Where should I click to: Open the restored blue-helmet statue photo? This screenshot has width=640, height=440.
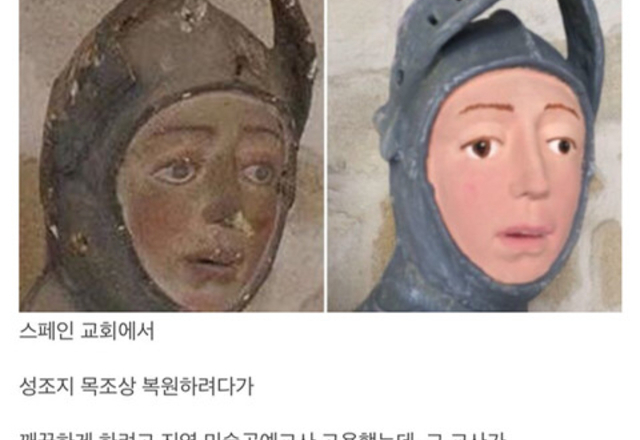coord(475,156)
